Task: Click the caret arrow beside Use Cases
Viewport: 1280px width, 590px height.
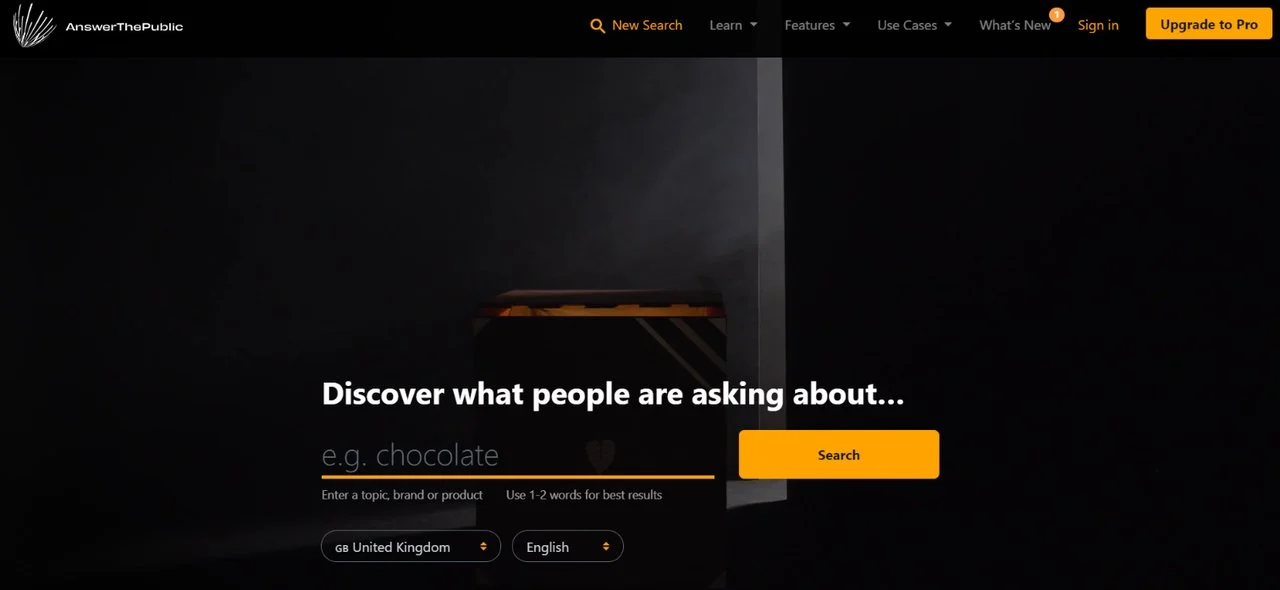Action: 948,25
